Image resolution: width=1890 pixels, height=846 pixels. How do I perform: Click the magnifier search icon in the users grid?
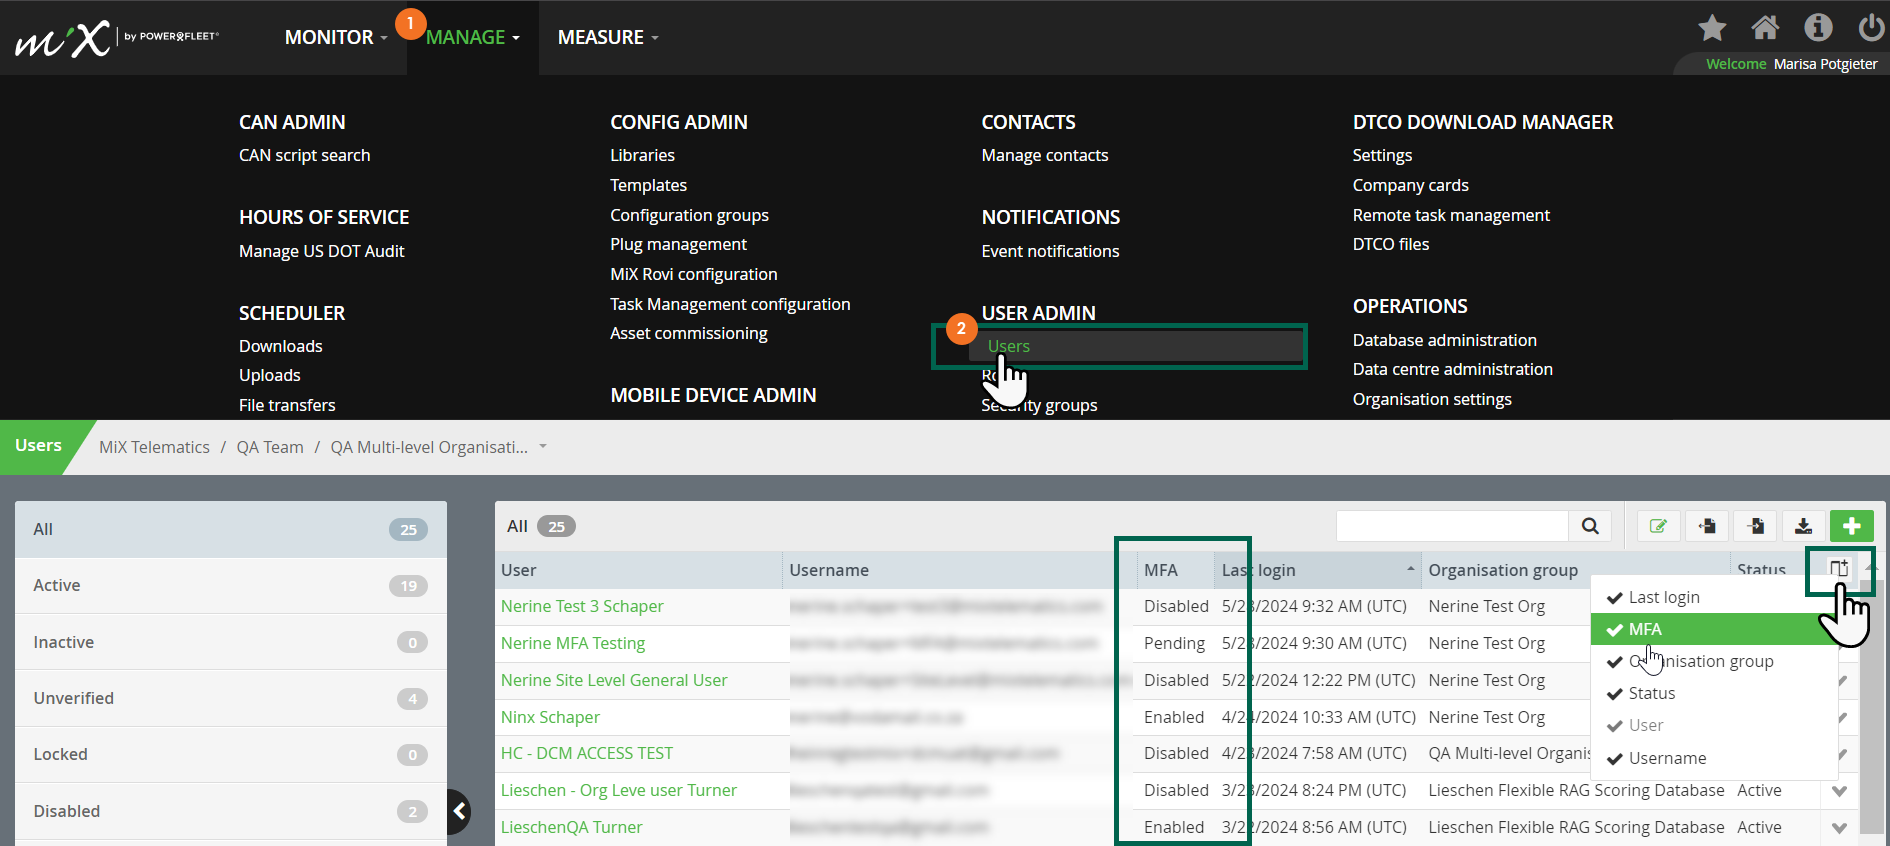coord(1590,526)
